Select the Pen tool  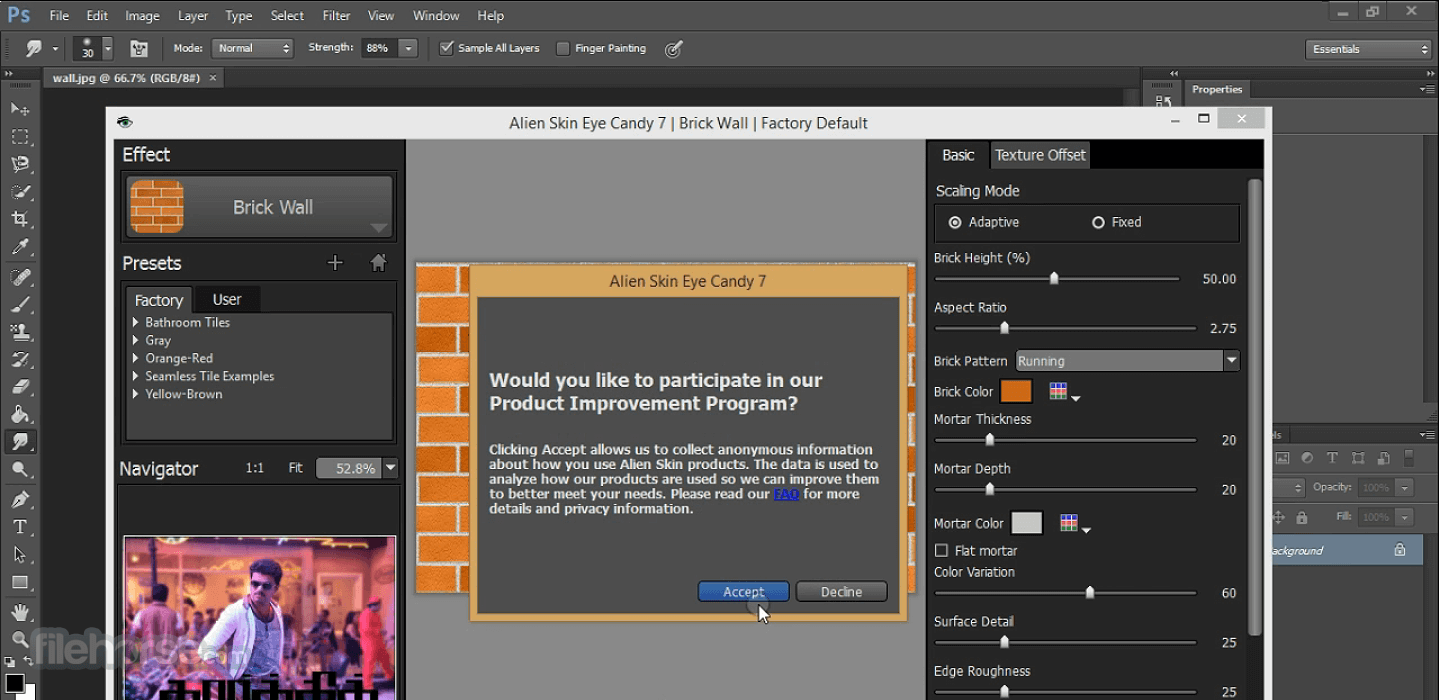20,499
